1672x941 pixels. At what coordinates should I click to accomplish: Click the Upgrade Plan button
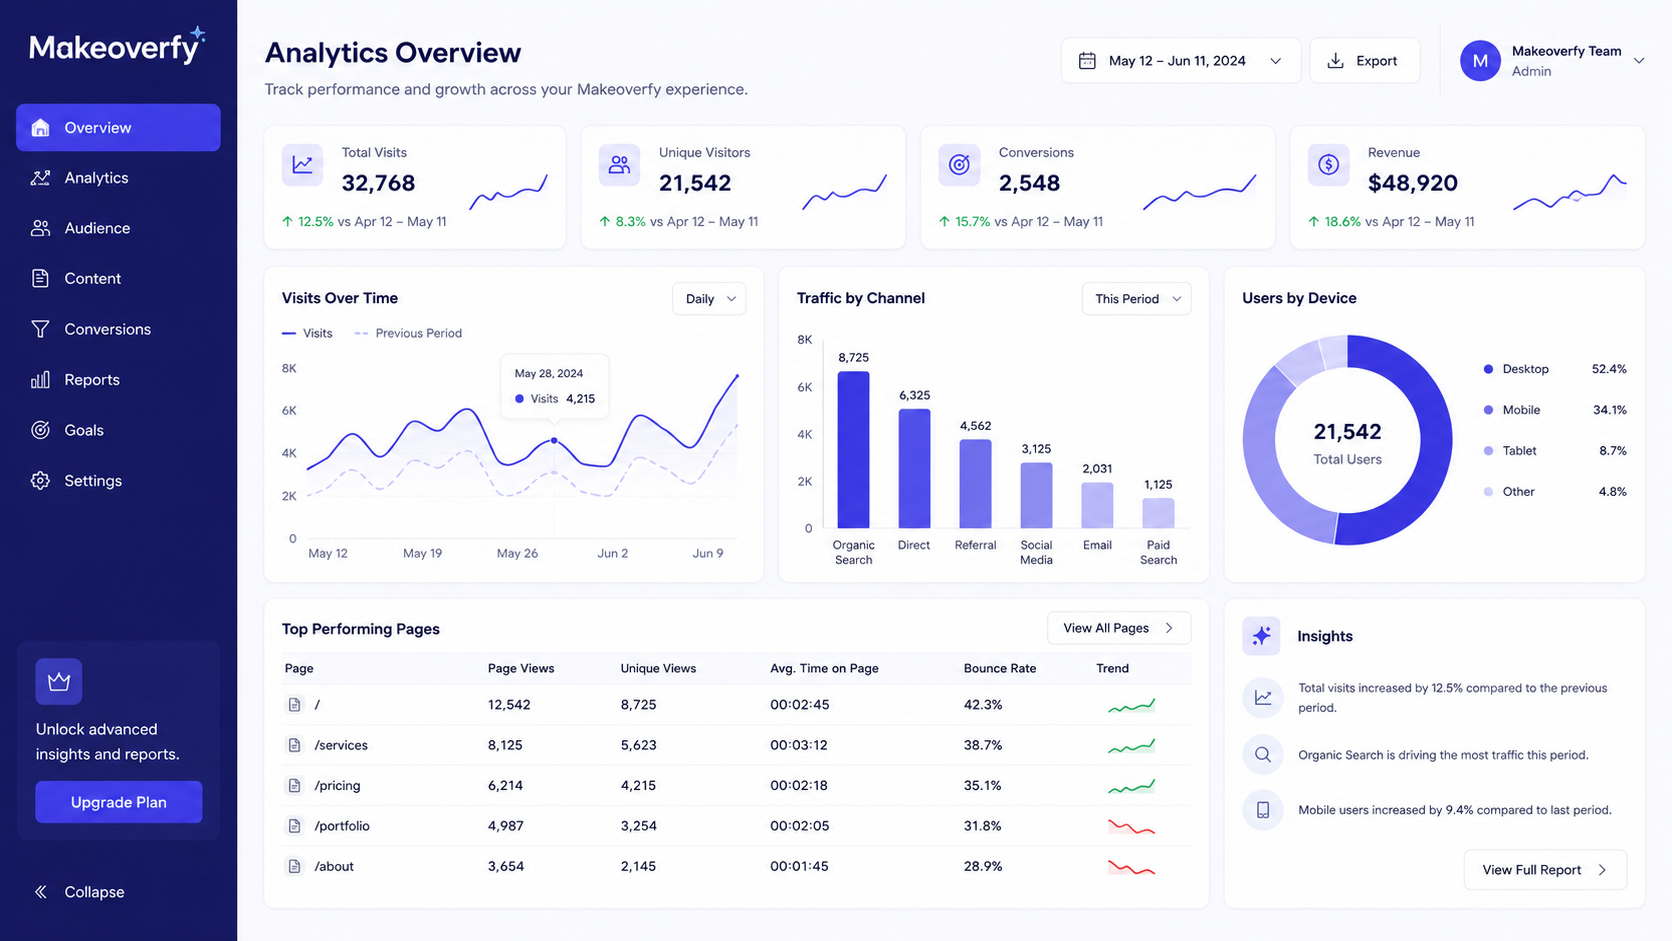point(119,802)
